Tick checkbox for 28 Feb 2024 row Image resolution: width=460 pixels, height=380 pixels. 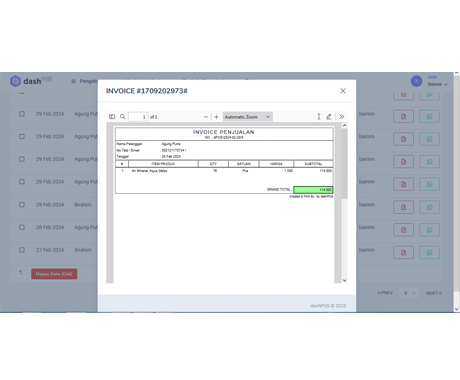[22, 227]
